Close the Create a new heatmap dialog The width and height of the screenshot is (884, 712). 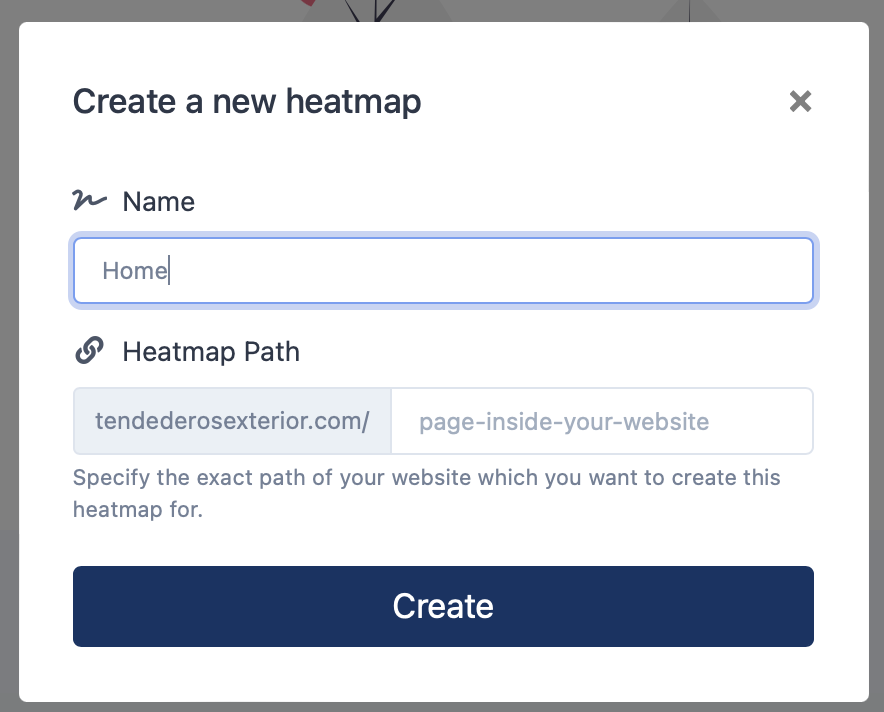[800, 101]
